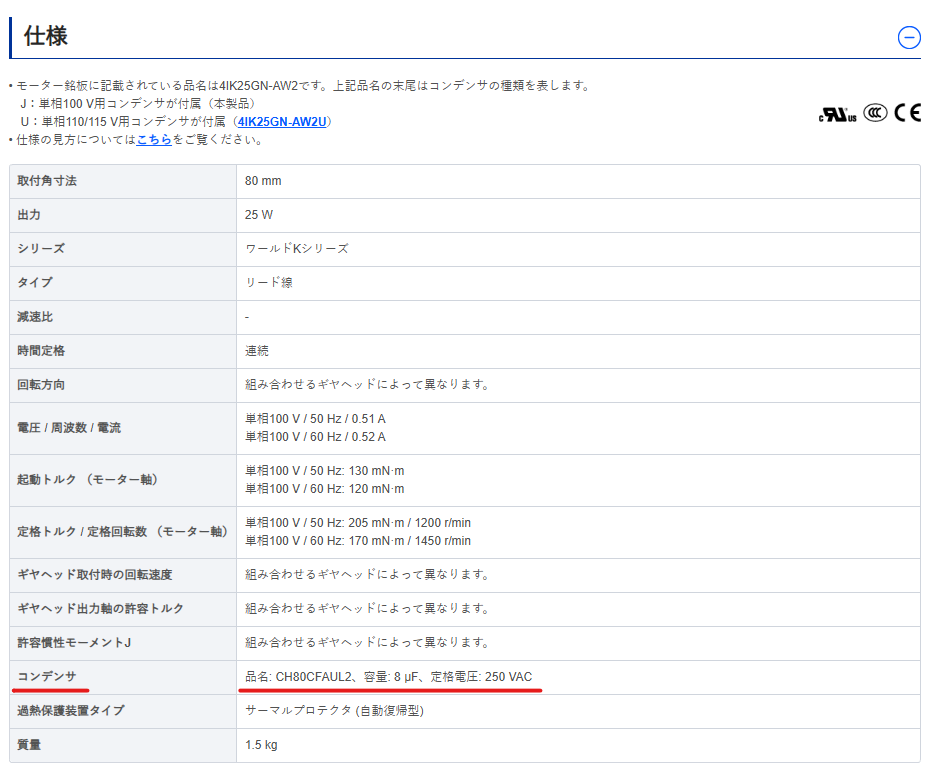Select the 過熱保護装置タイプ label
This screenshot has height=770, width=936.
pos(71,711)
